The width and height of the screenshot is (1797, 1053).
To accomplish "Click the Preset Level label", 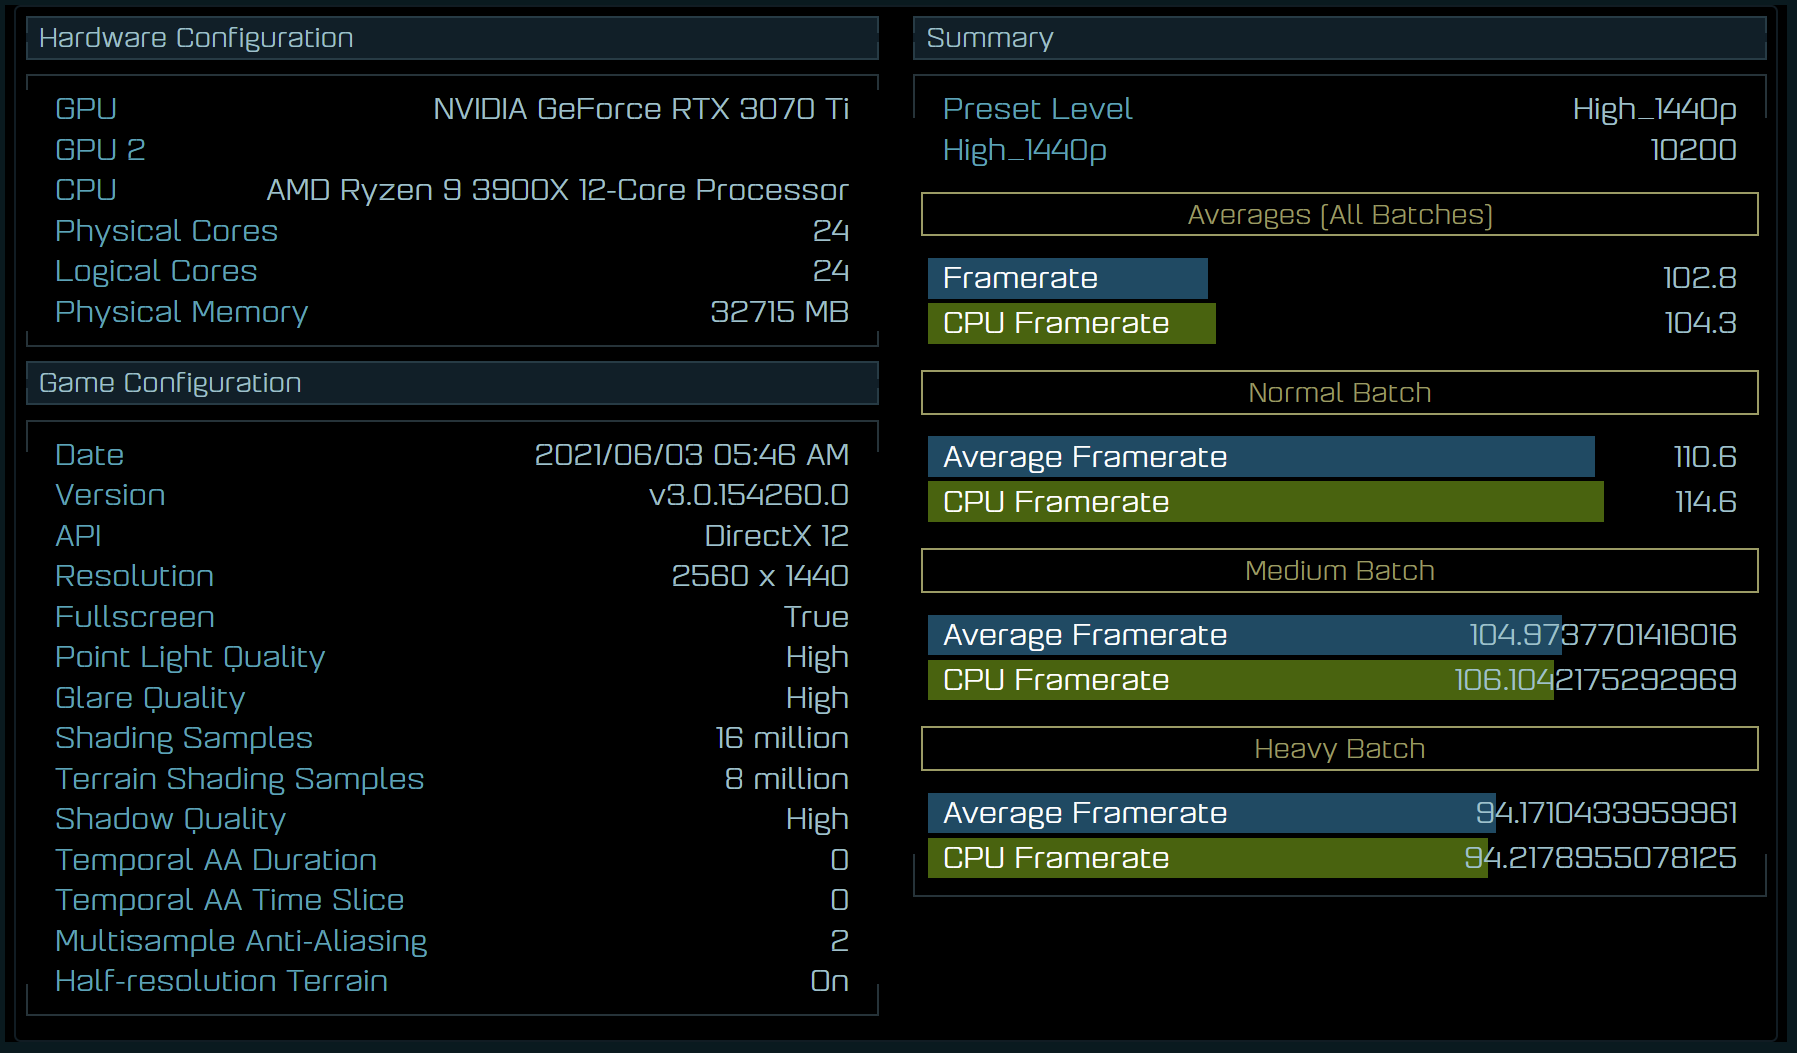I will [x=1037, y=109].
